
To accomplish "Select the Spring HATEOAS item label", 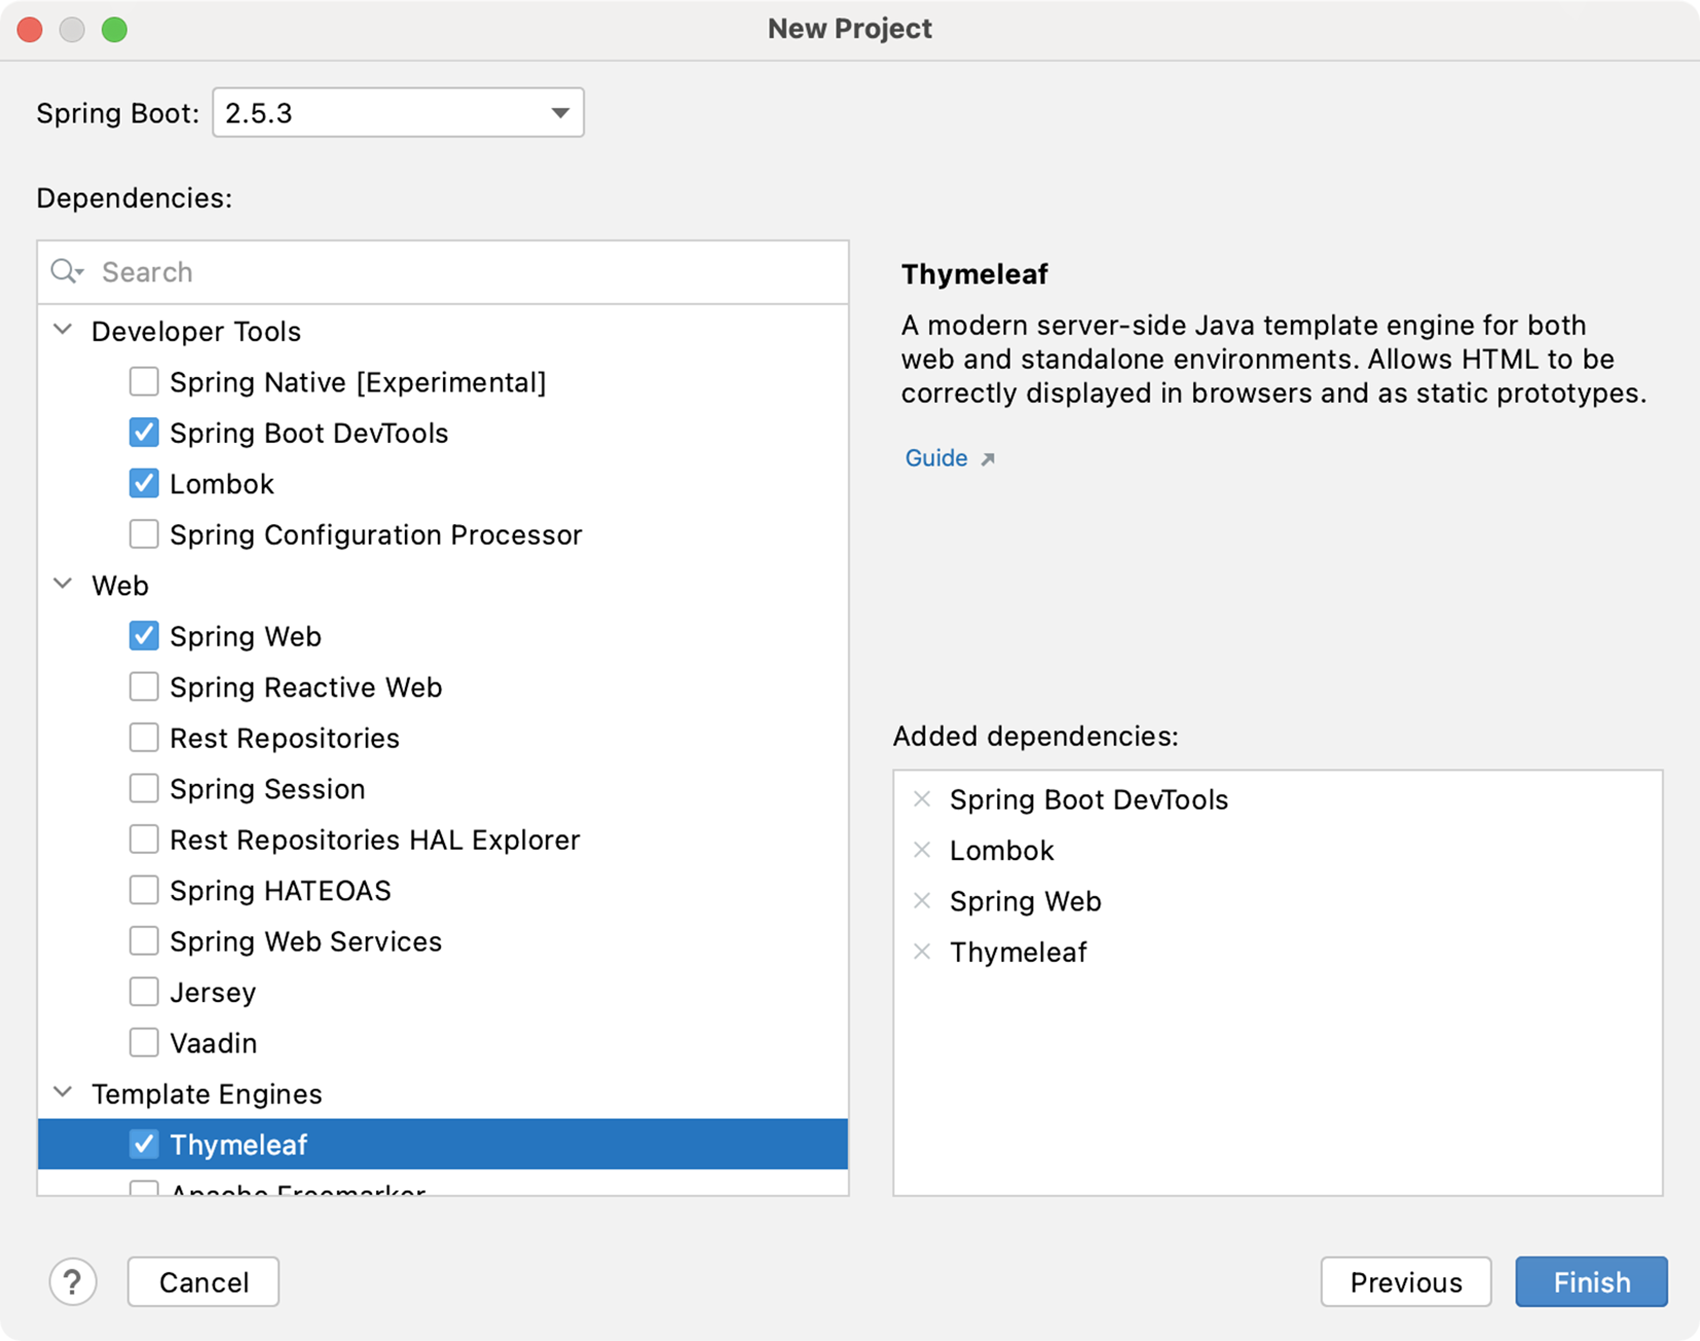I will 280,891.
